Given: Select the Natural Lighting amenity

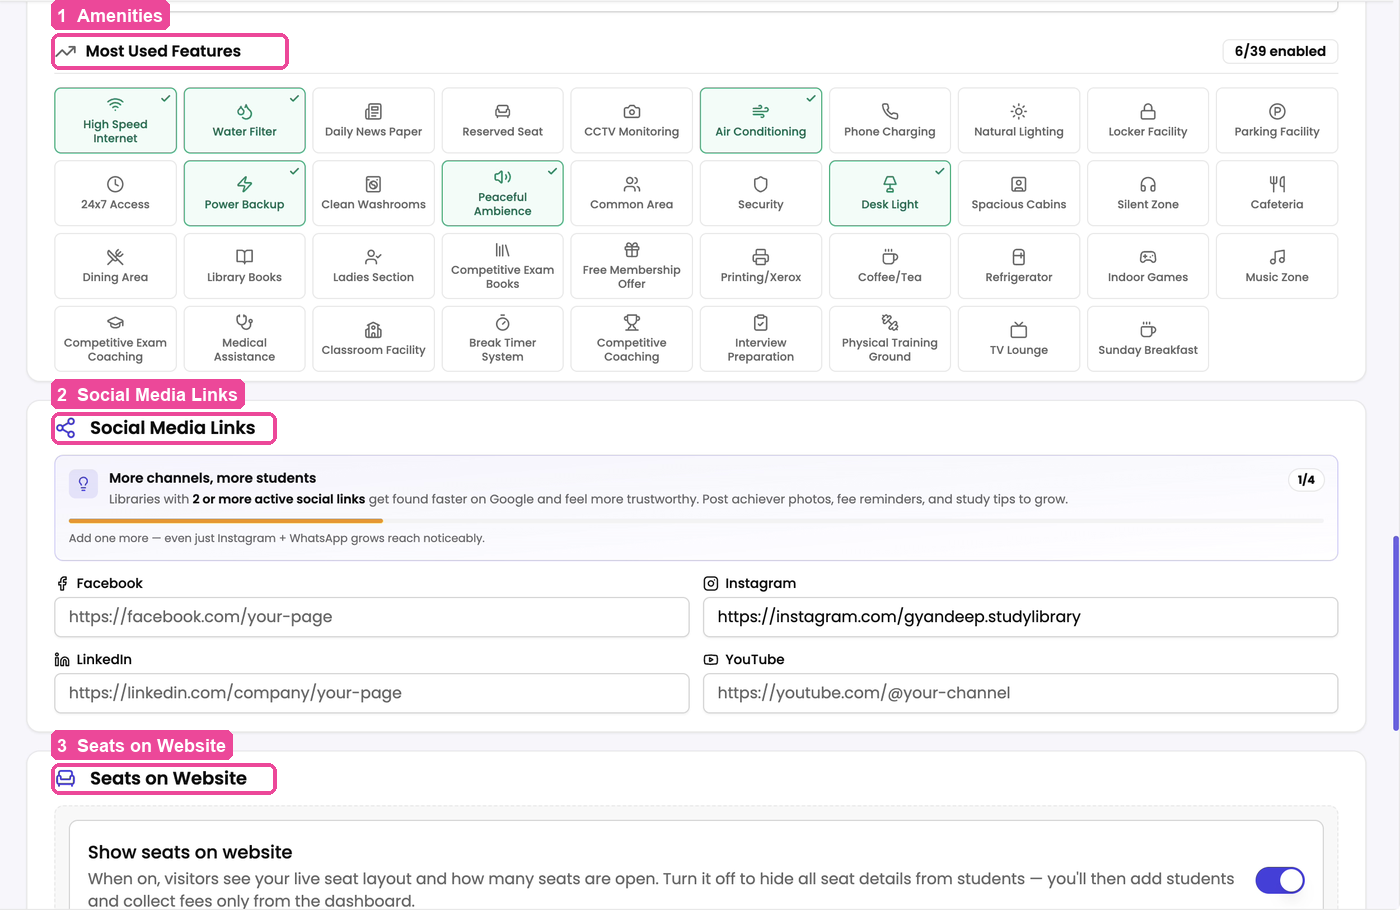Looking at the screenshot, I should pos(1019,121).
